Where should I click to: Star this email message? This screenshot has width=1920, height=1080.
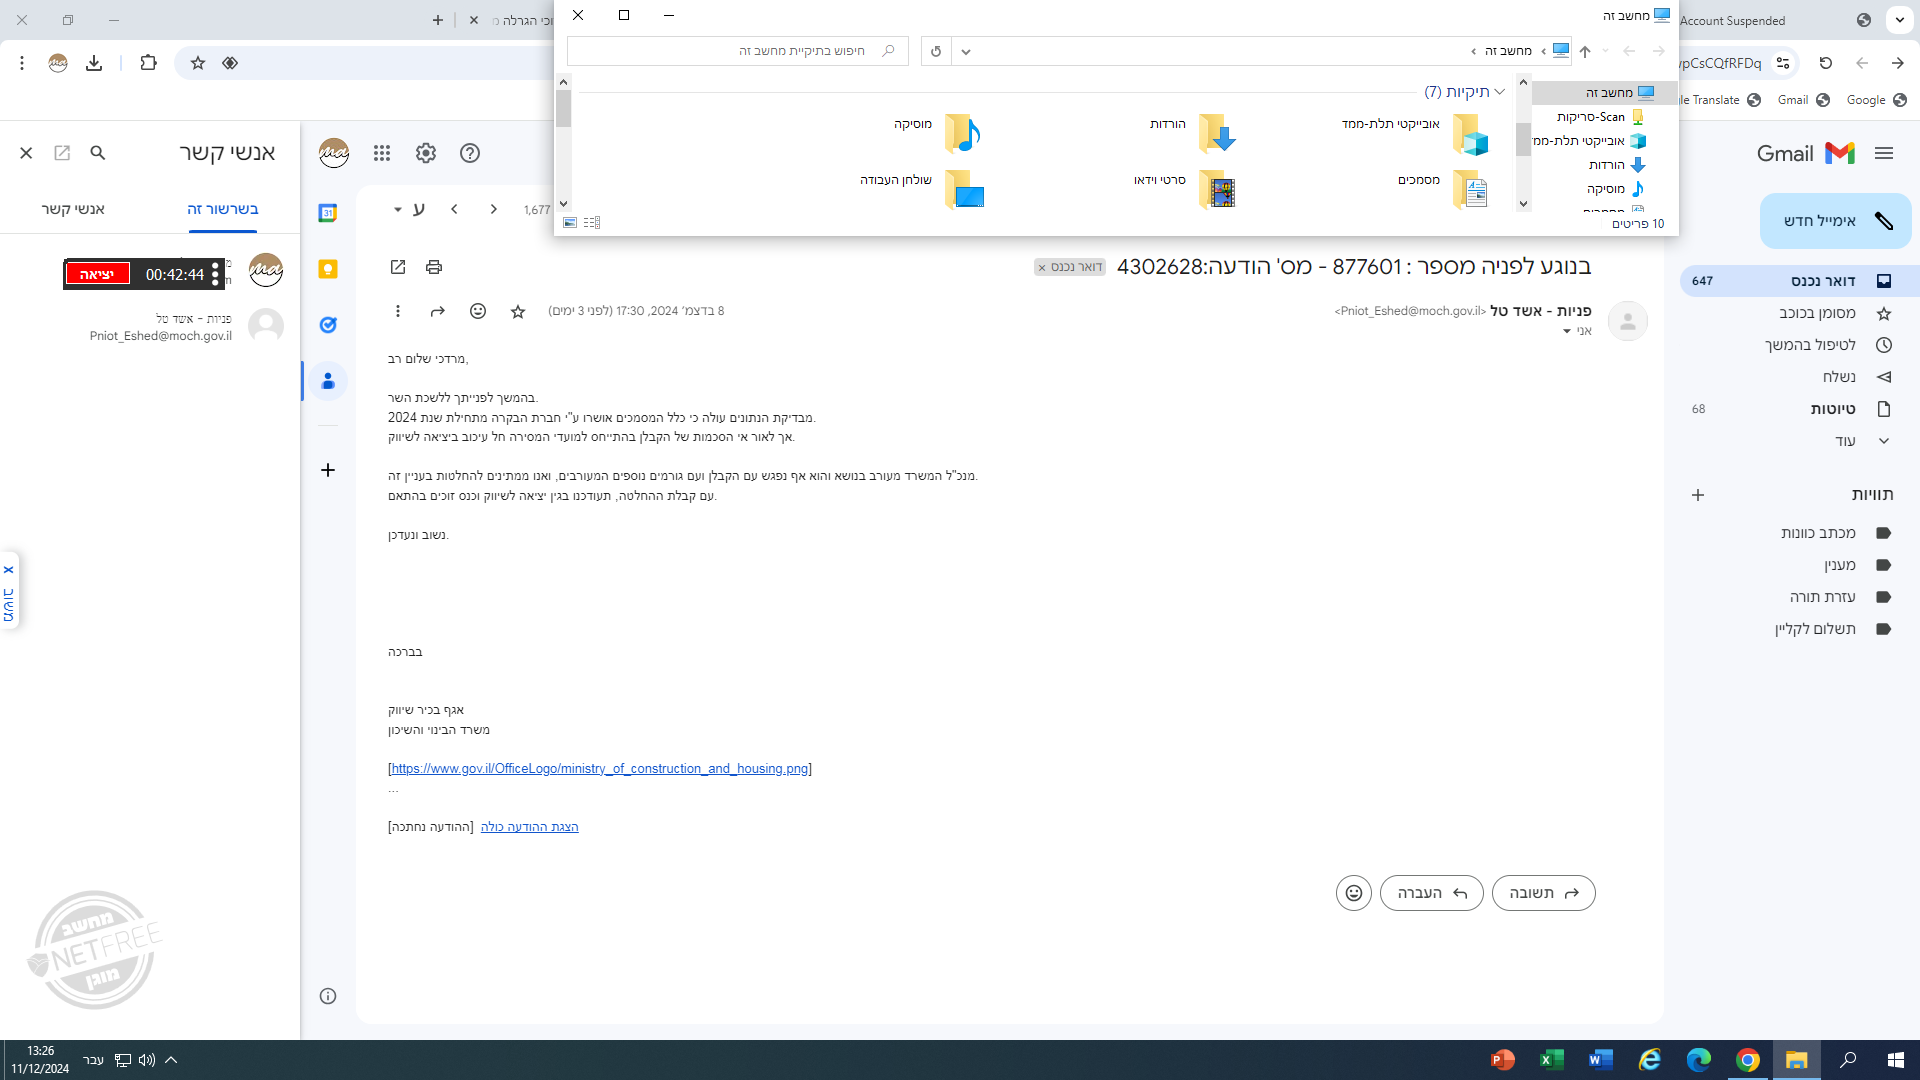518,312
